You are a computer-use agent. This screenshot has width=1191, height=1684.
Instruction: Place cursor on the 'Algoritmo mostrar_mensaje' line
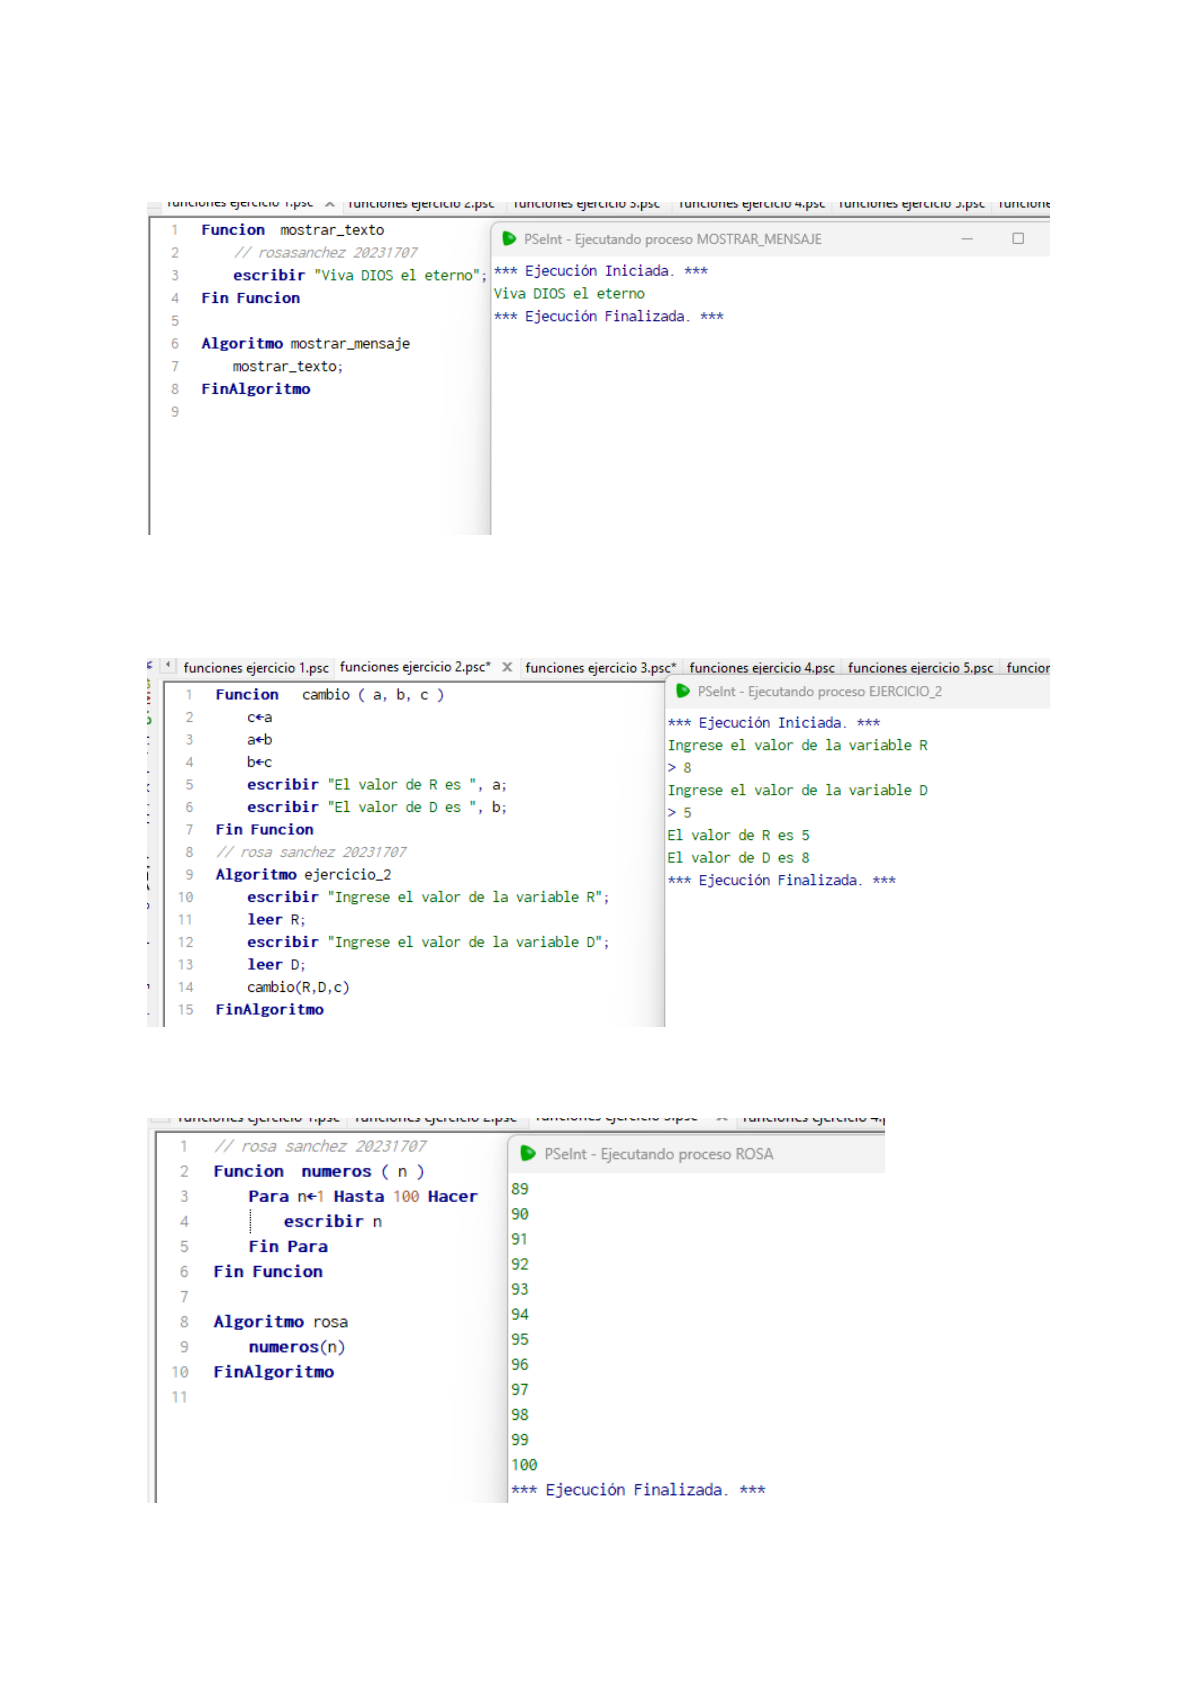305,343
